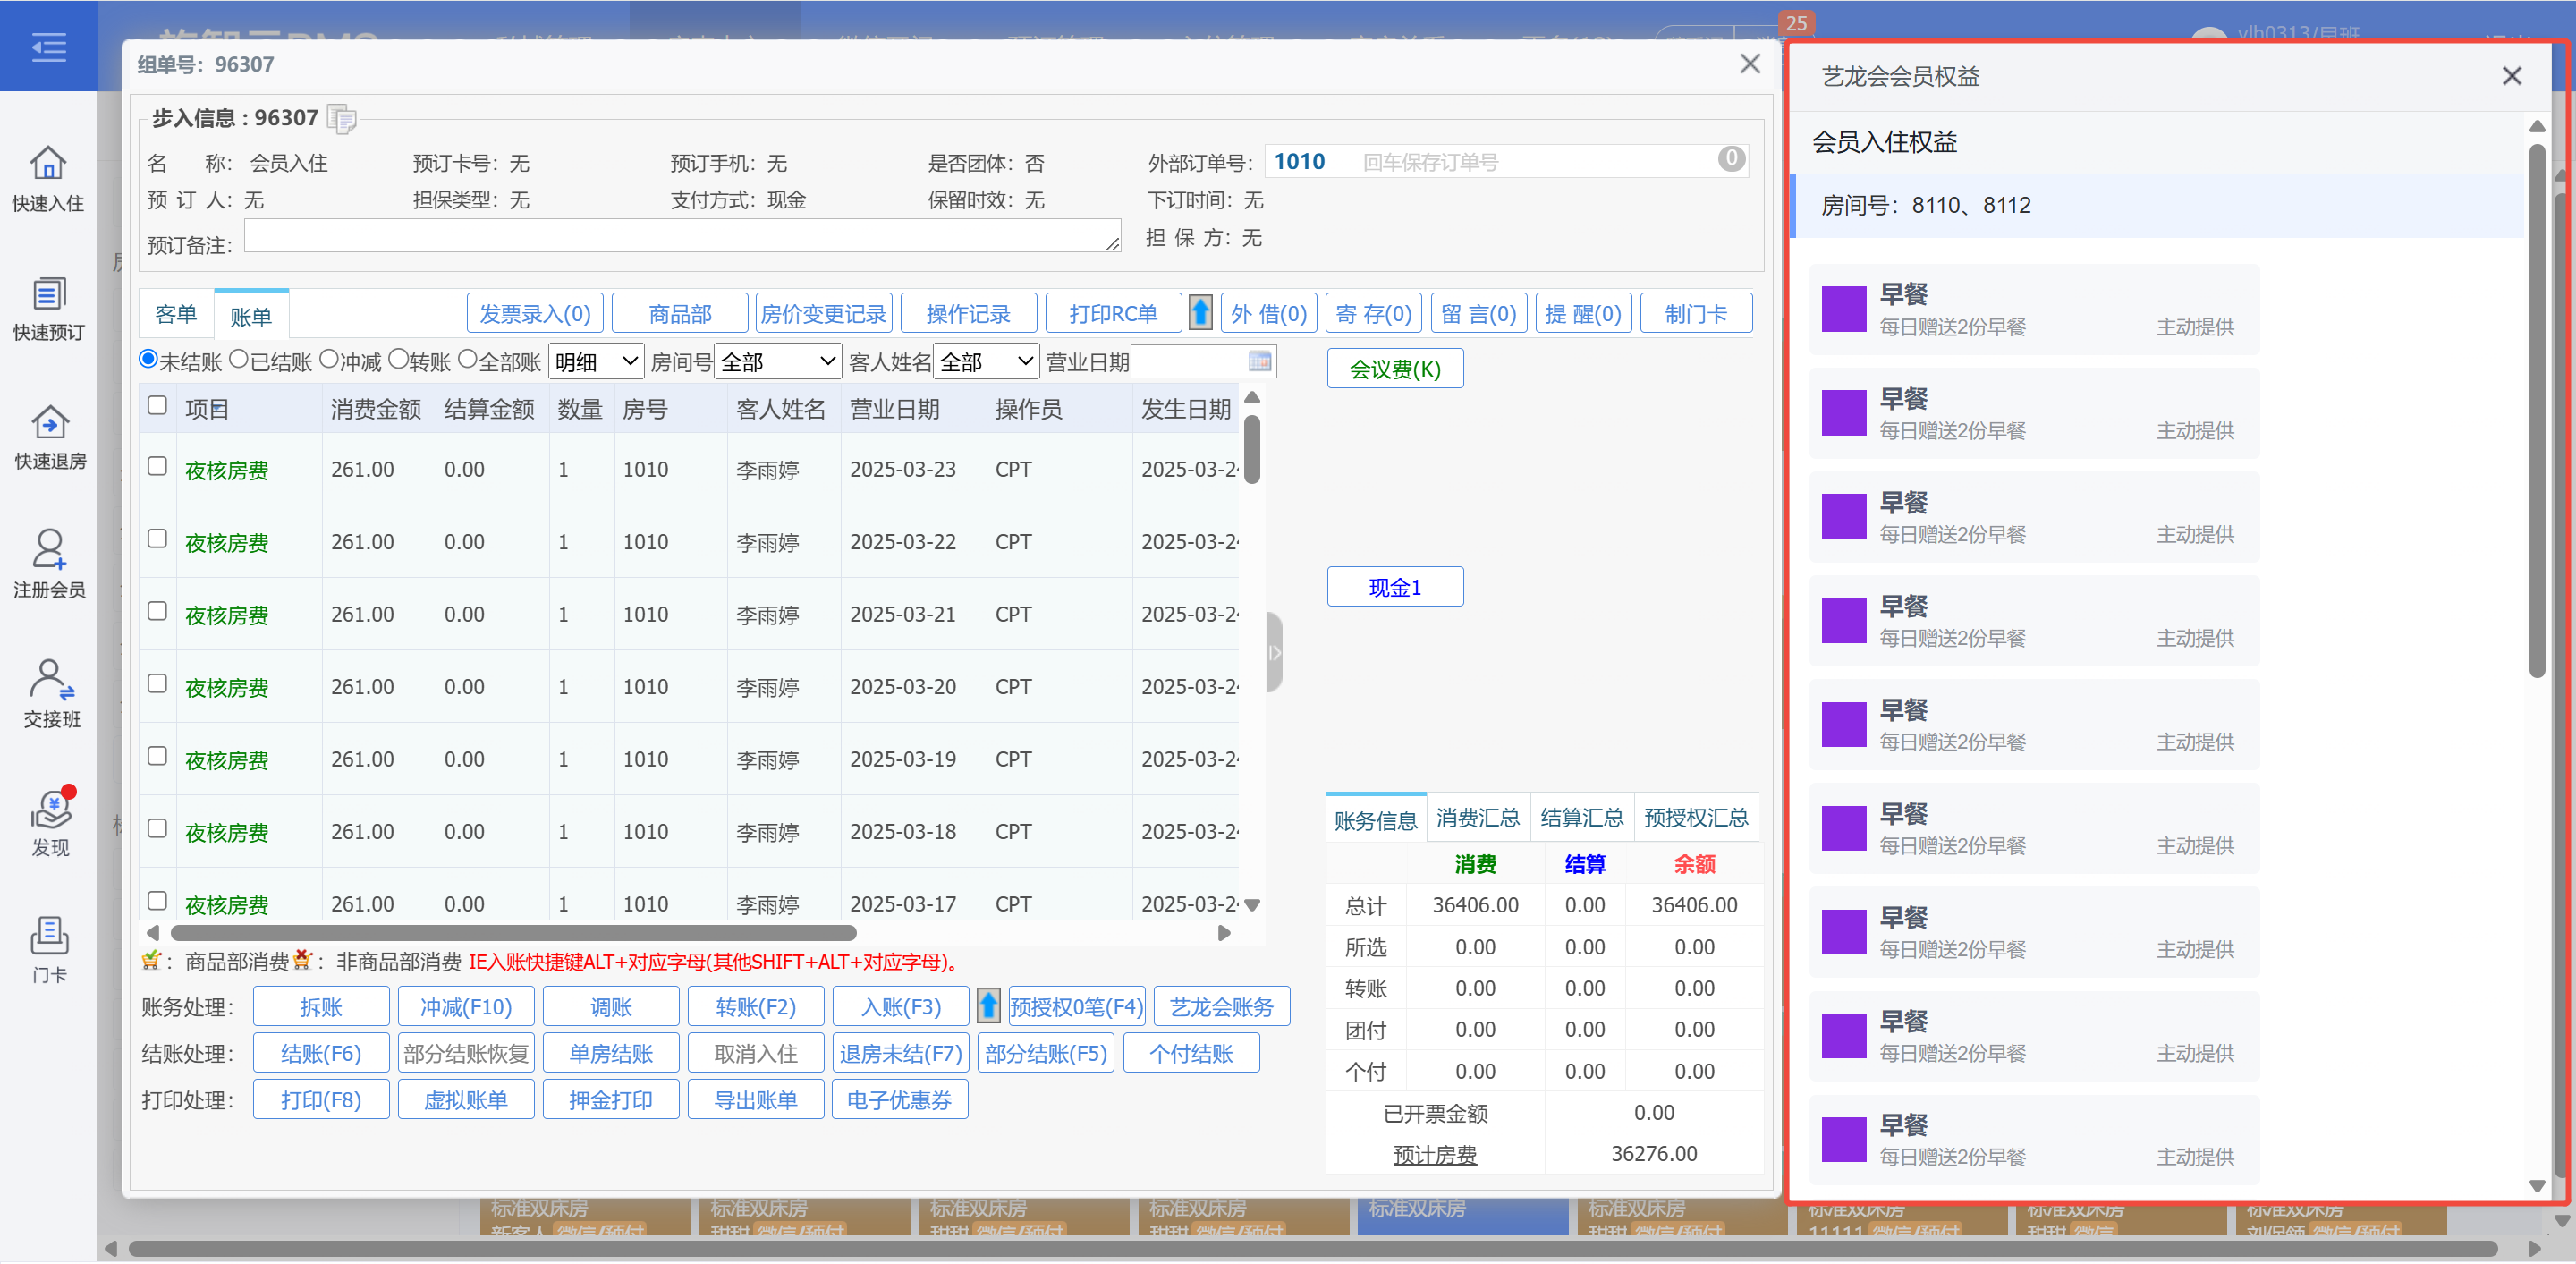Click the 发票录入(0) button
The height and width of the screenshot is (1264, 2576).
(535, 313)
